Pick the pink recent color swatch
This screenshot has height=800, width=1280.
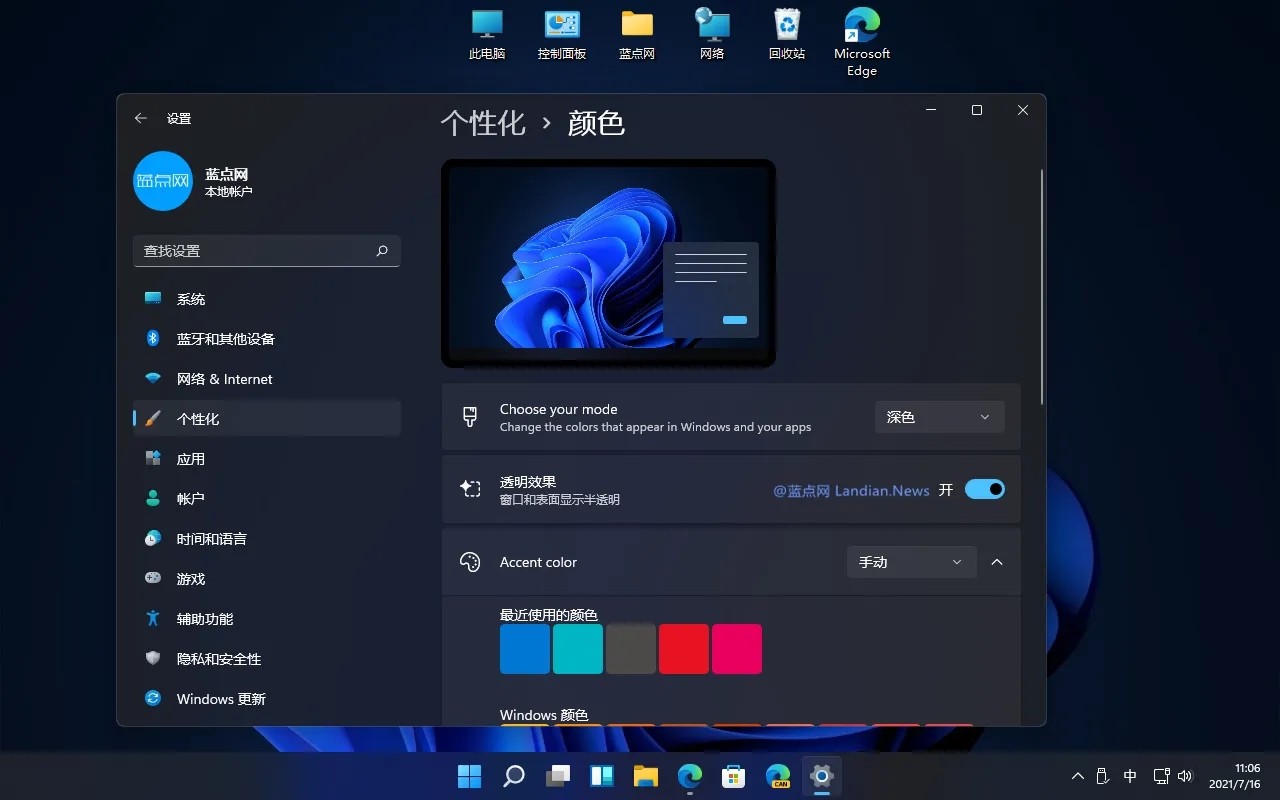coord(737,649)
